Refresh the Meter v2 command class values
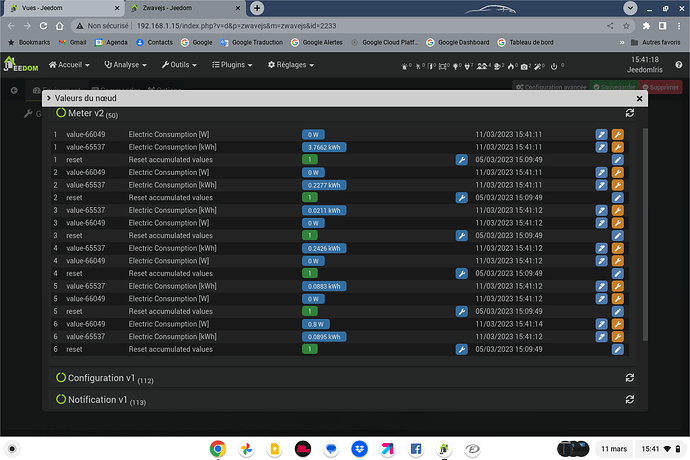 (630, 113)
